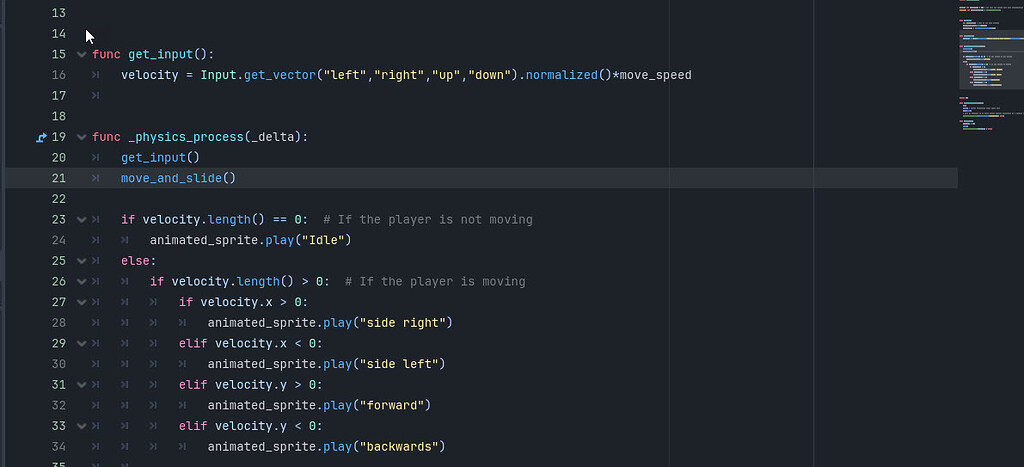The width and height of the screenshot is (1024, 467).
Task: Click '_delta' parameter on line 19
Action: pos(272,137)
